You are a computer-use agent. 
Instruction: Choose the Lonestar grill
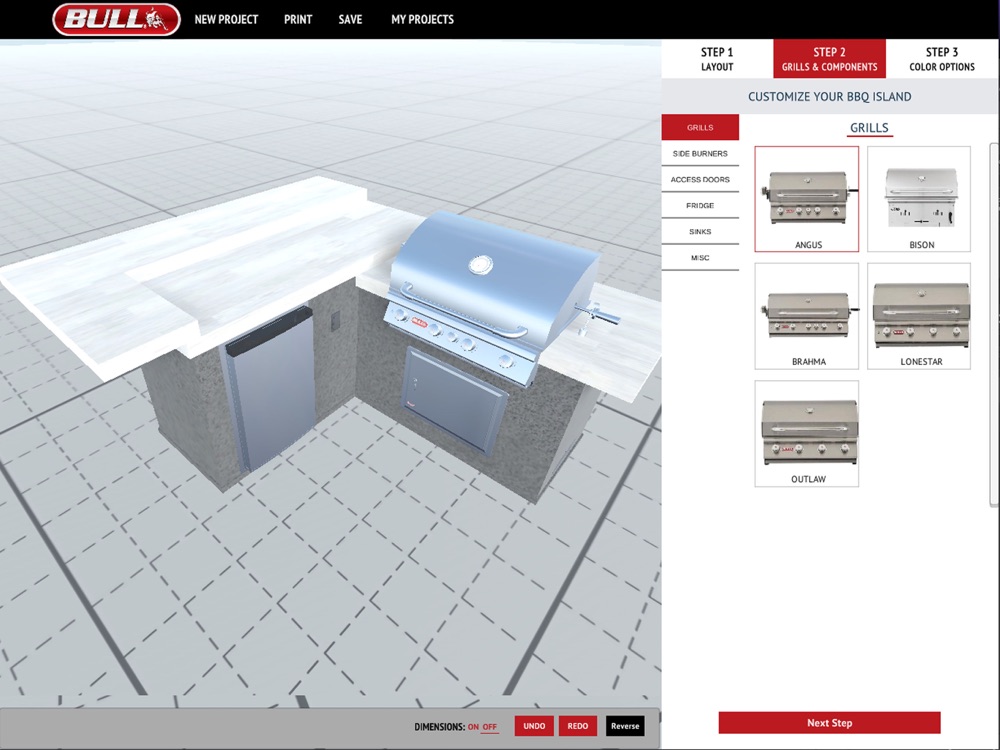(919, 316)
